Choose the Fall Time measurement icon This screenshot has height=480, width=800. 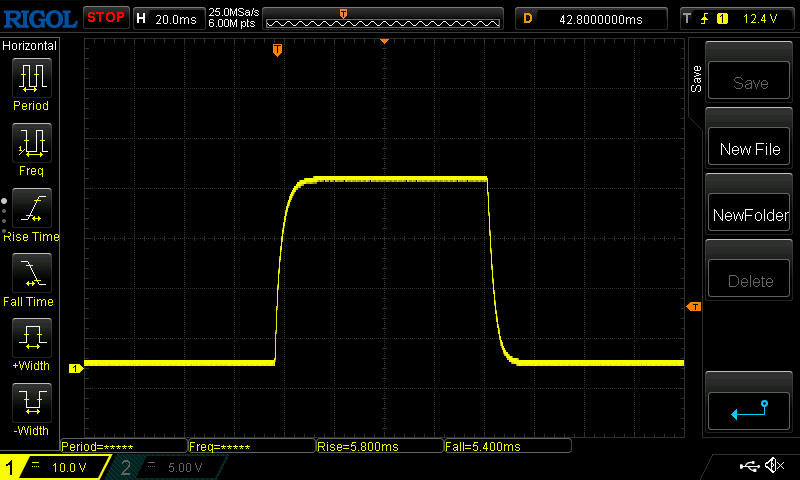click(x=31, y=273)
